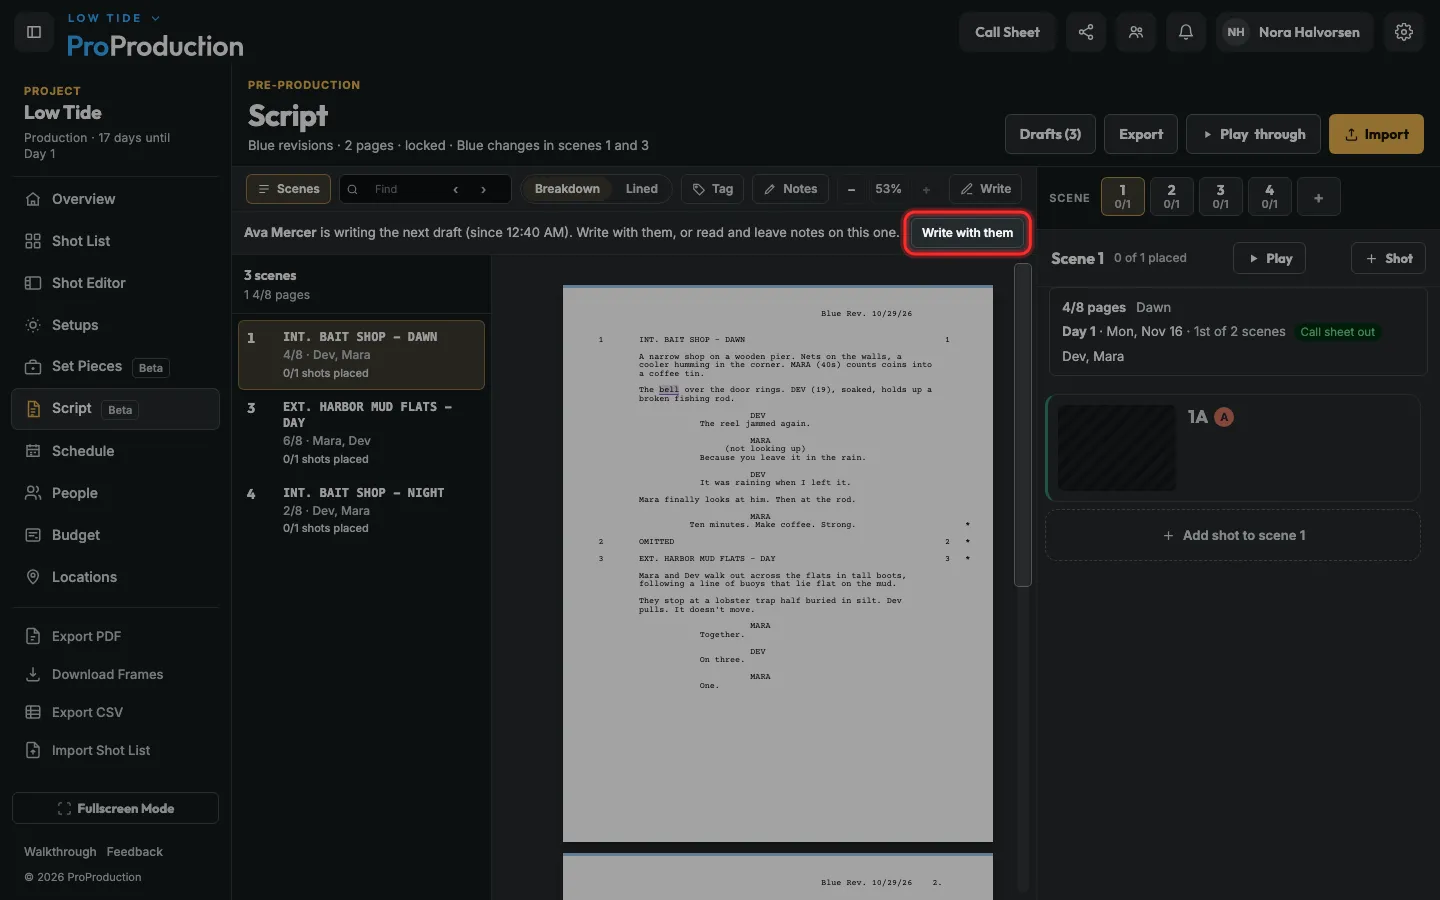This screenshot has width=1440, height=900.
Task: Toggle the Scenes list panel
Action: coord(288,189)
